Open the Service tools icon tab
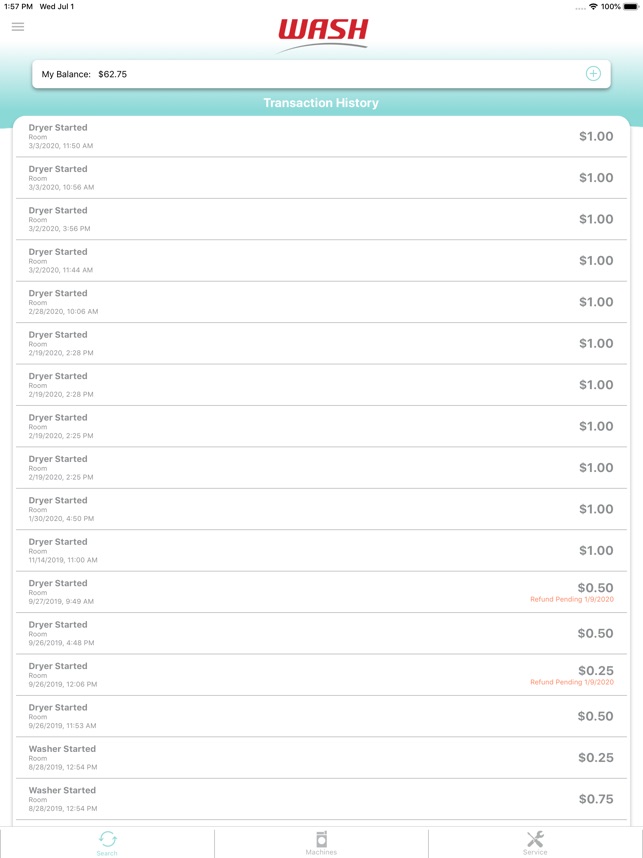 click(x=535, y=843)
